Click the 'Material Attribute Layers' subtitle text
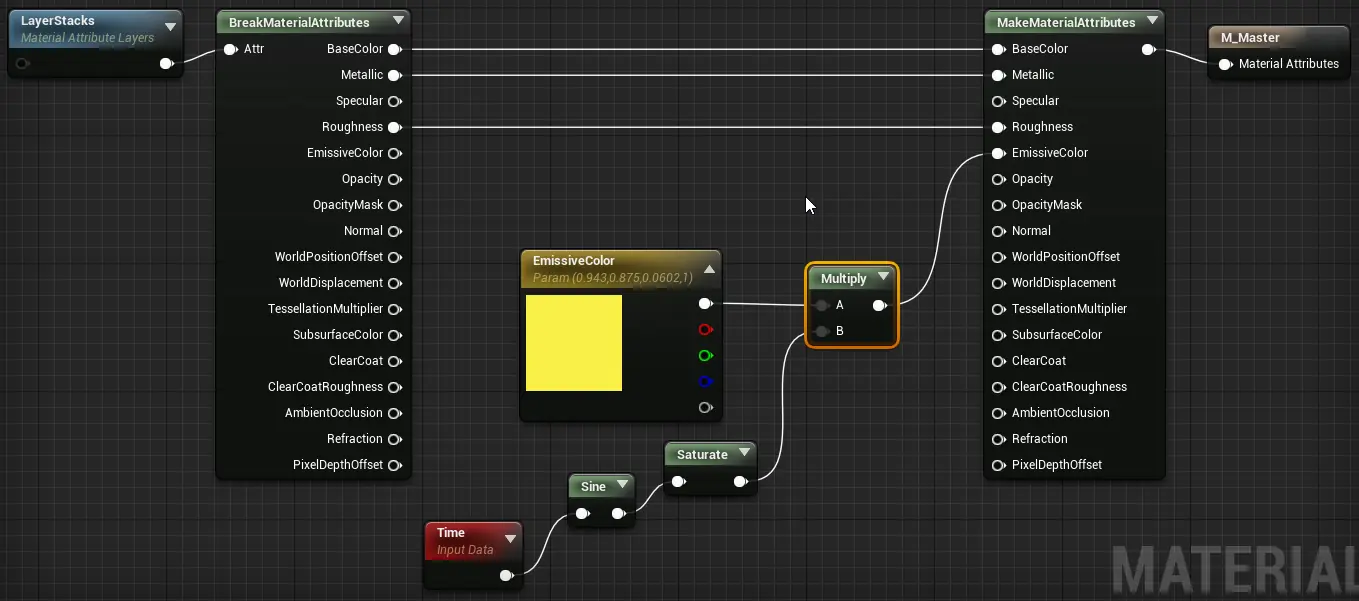Image resolution: width=1359 pixels, height=601 pixels. (88, 38)
